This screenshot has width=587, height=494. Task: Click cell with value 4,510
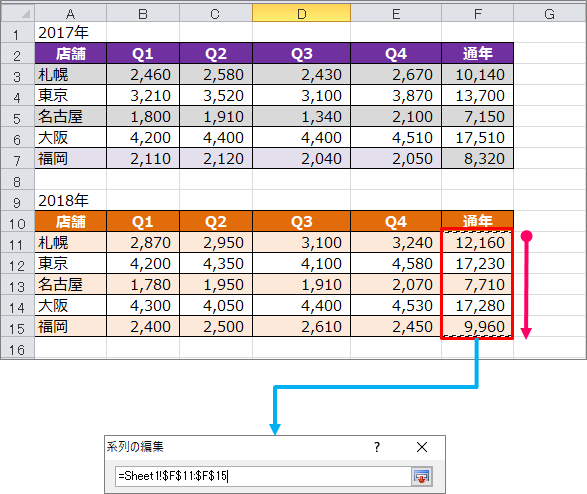tap(396, 137)
